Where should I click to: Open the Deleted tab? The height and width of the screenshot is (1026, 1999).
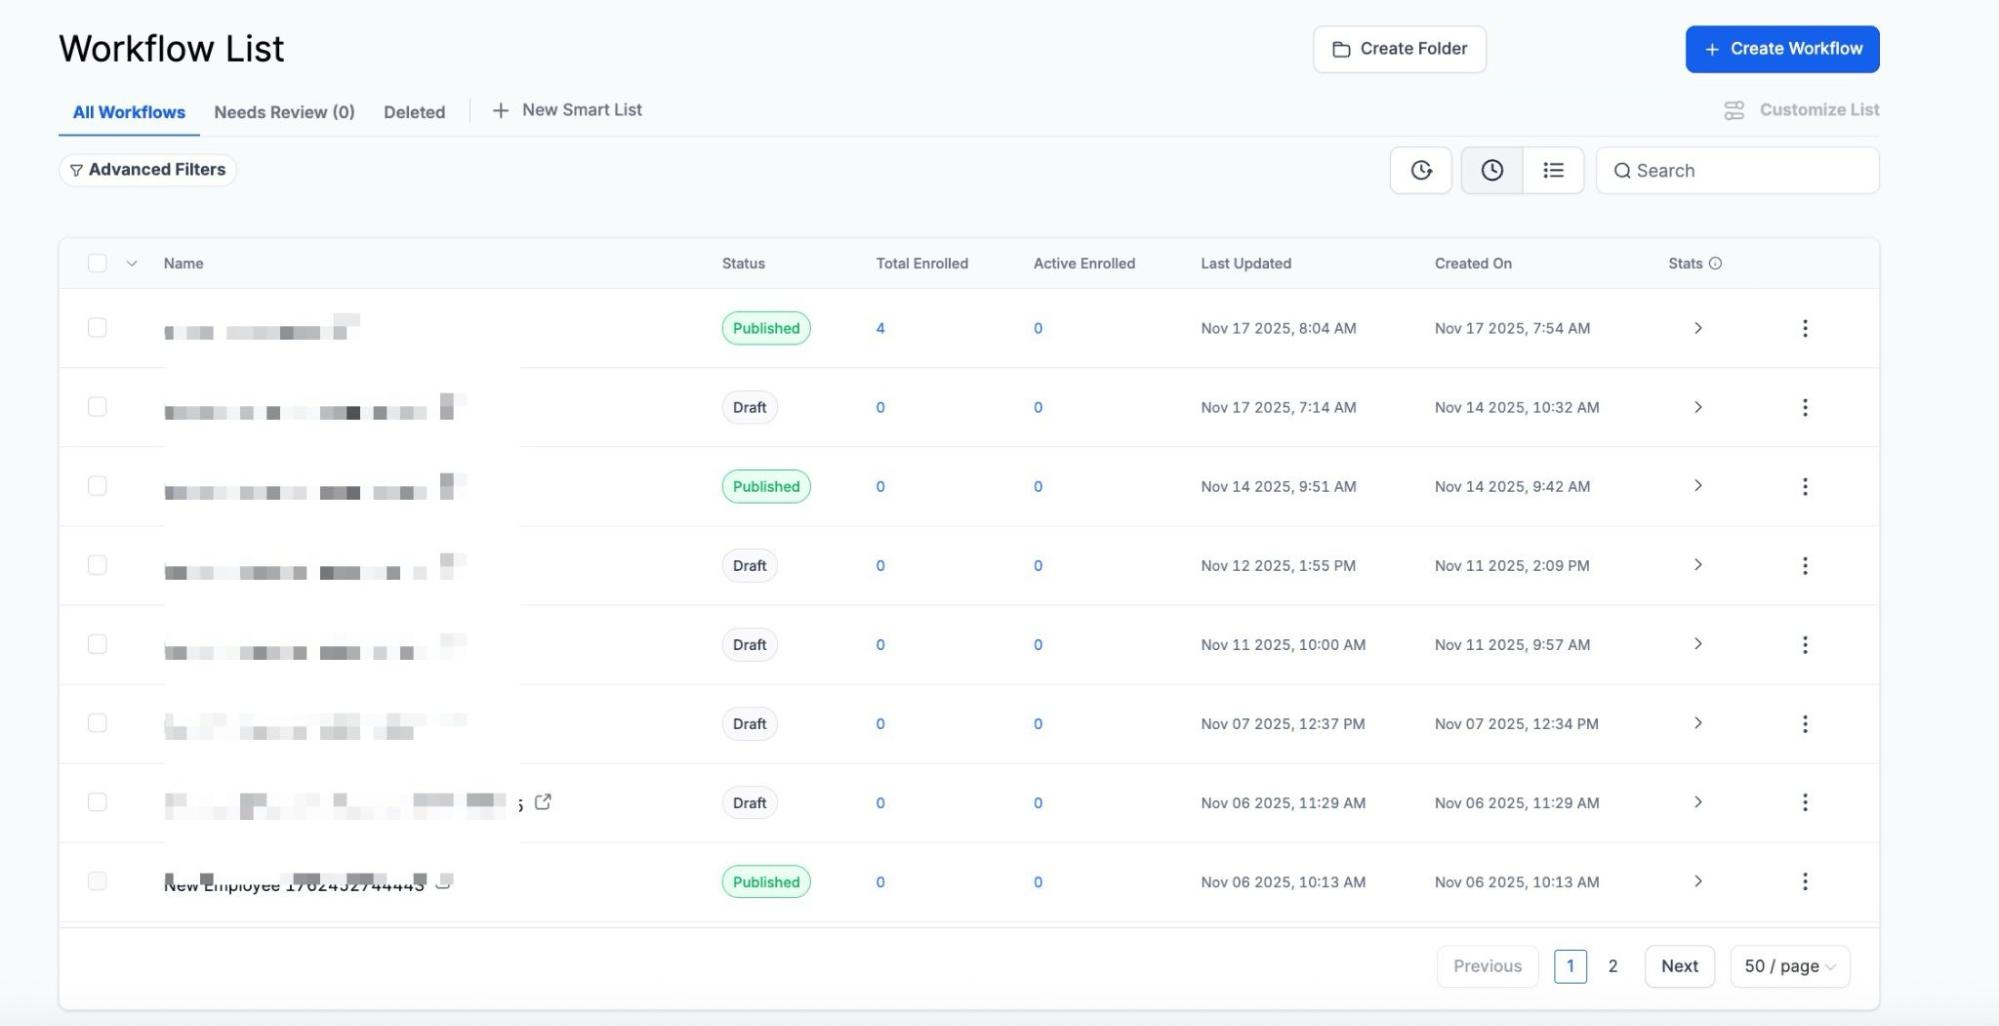click(x=414, y=112)
